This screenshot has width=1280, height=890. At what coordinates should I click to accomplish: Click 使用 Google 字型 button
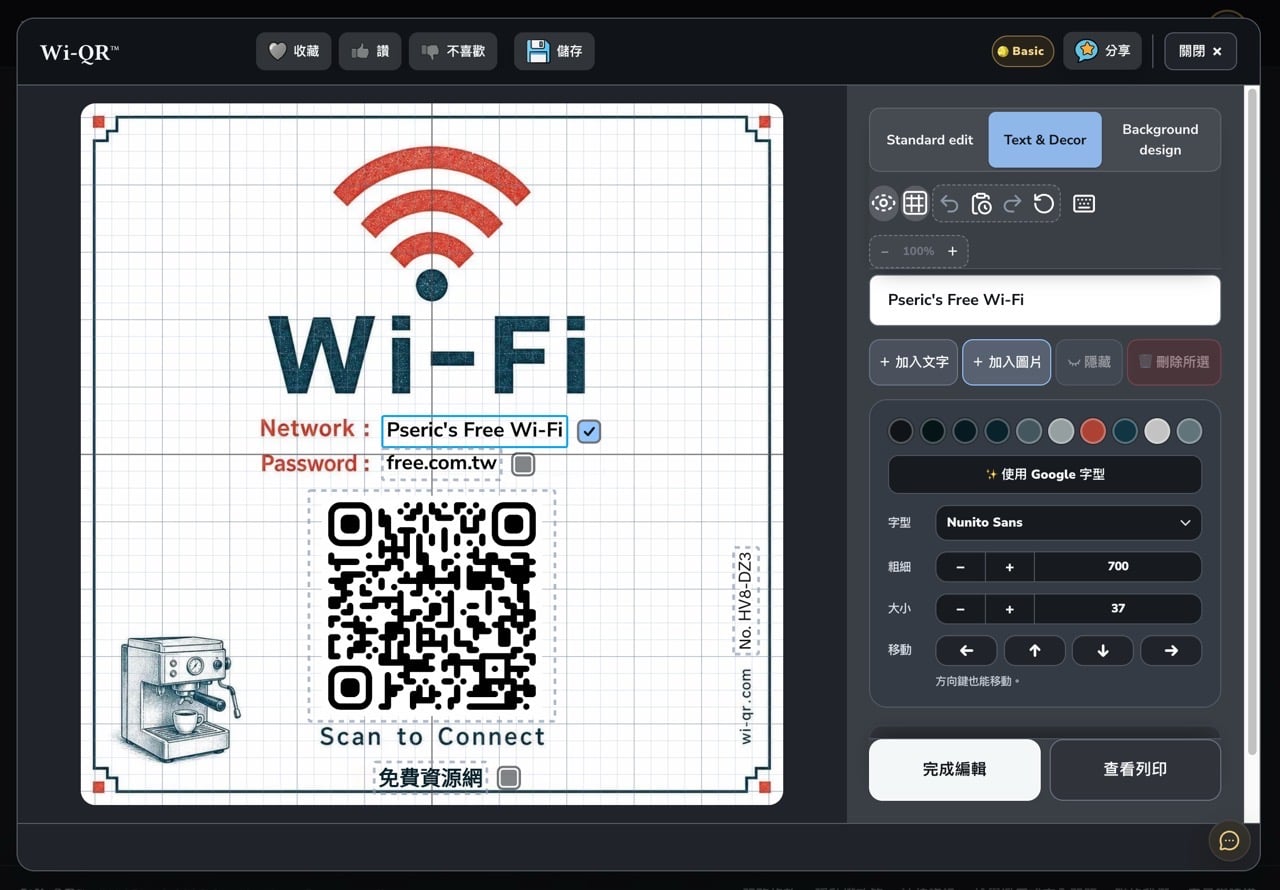coord(1045,474)
